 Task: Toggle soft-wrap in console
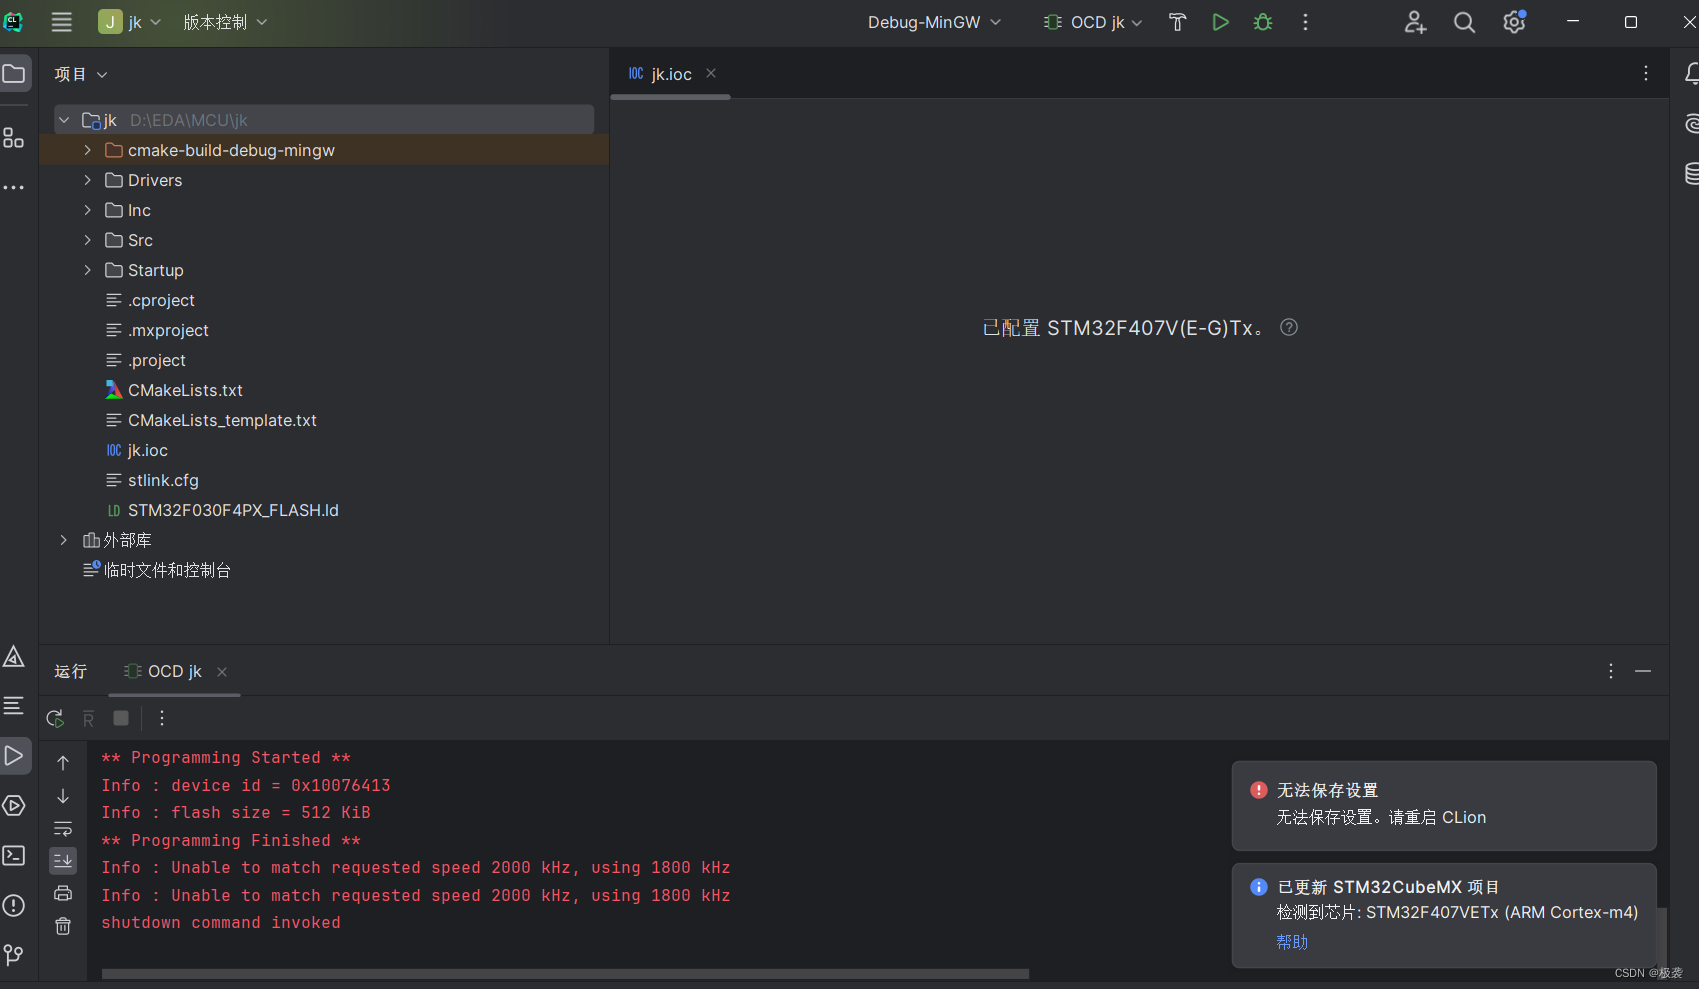point(63,829)
